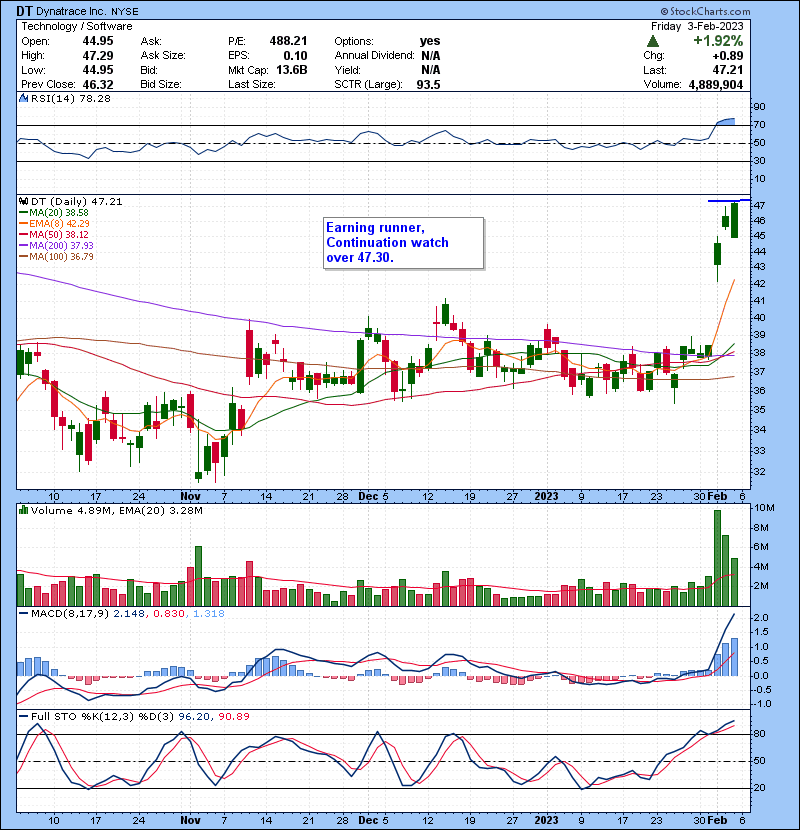Click the MA(50) 38.12 legend entry
Viewport: 800px width, 830px height.
coord(54,235)
